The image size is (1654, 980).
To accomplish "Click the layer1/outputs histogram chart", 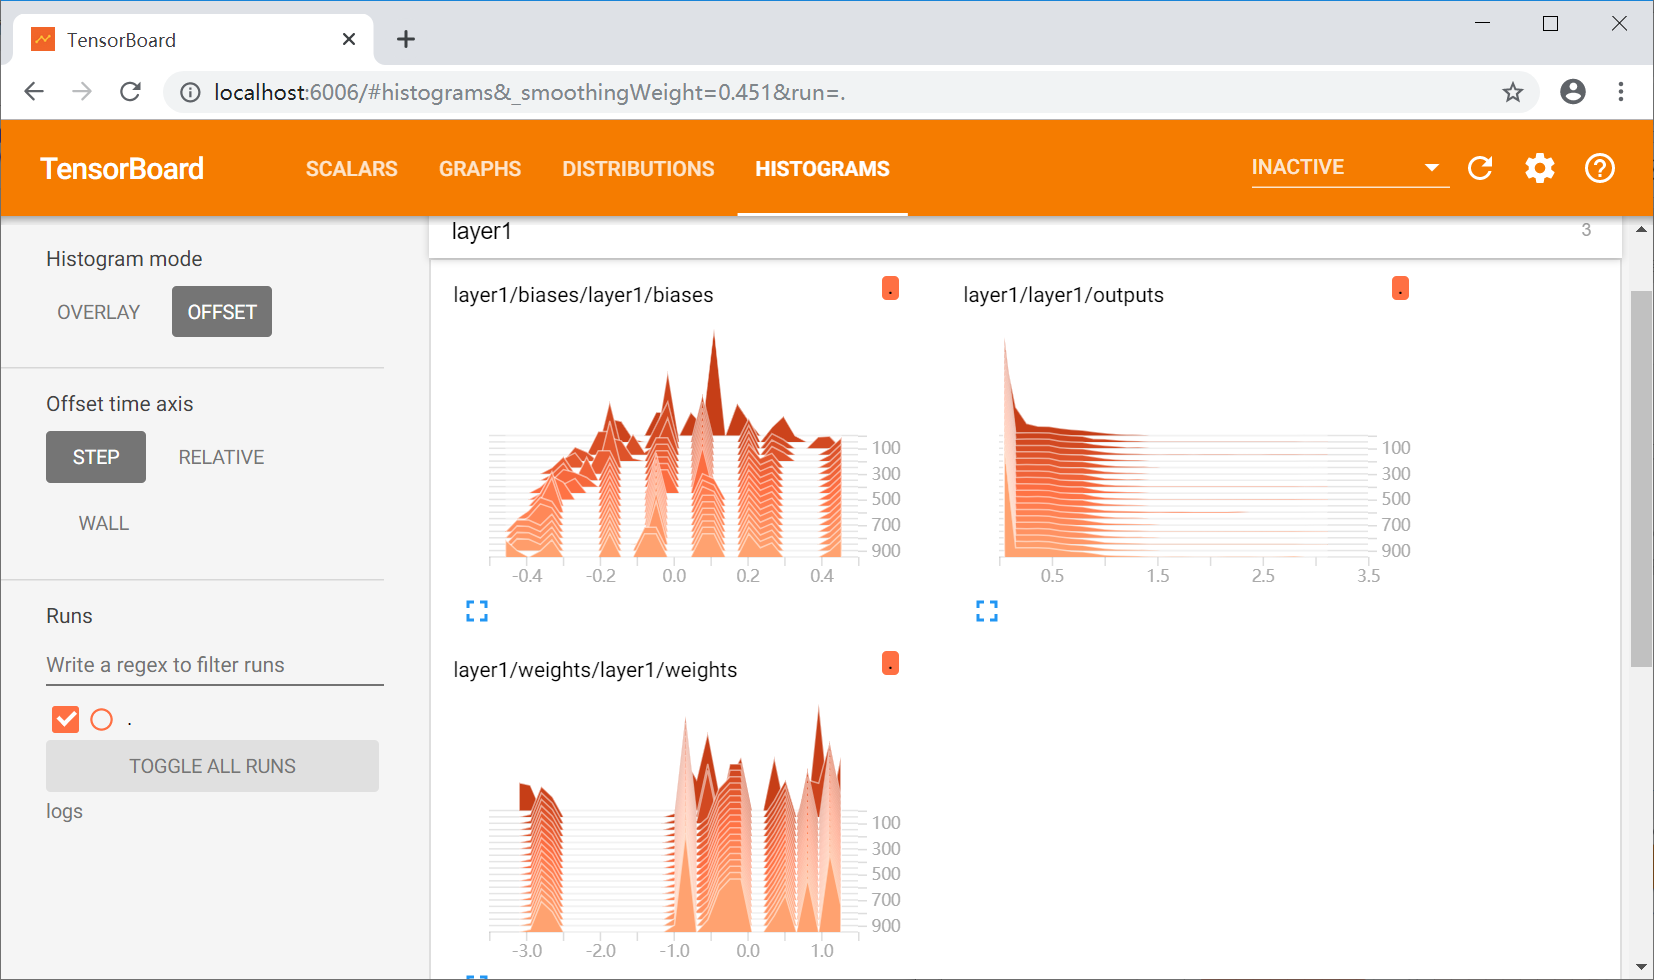I will tap(1187, 456).
